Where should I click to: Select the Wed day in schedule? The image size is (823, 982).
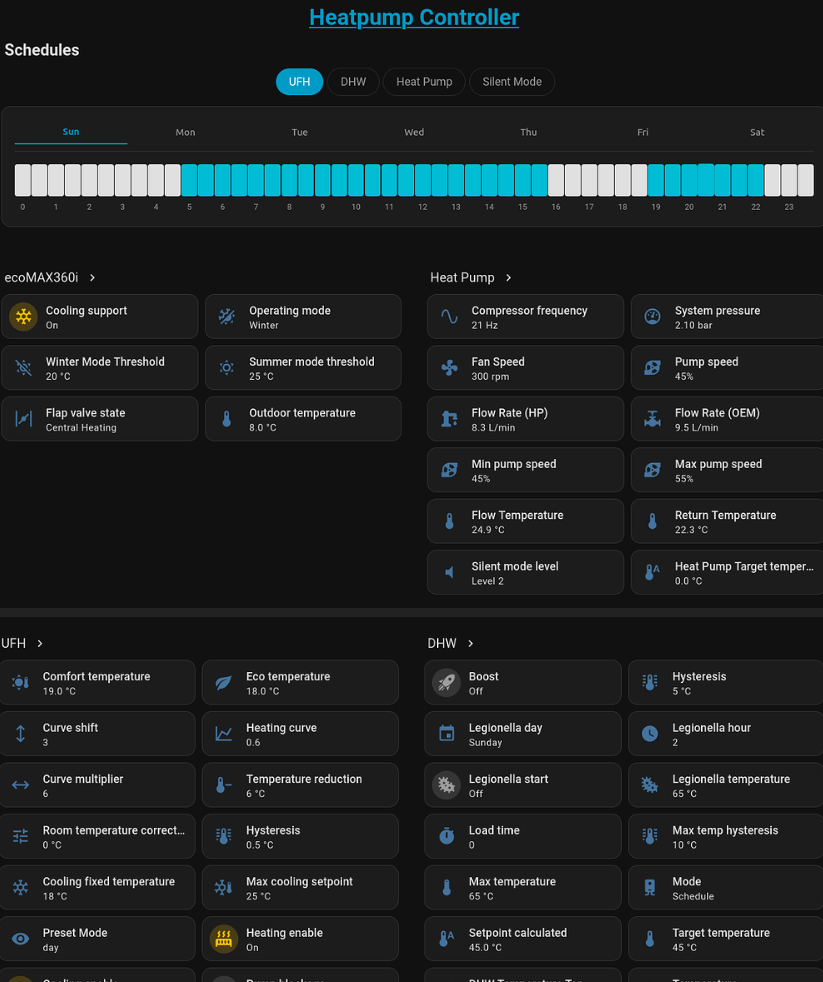coord(414,132)
